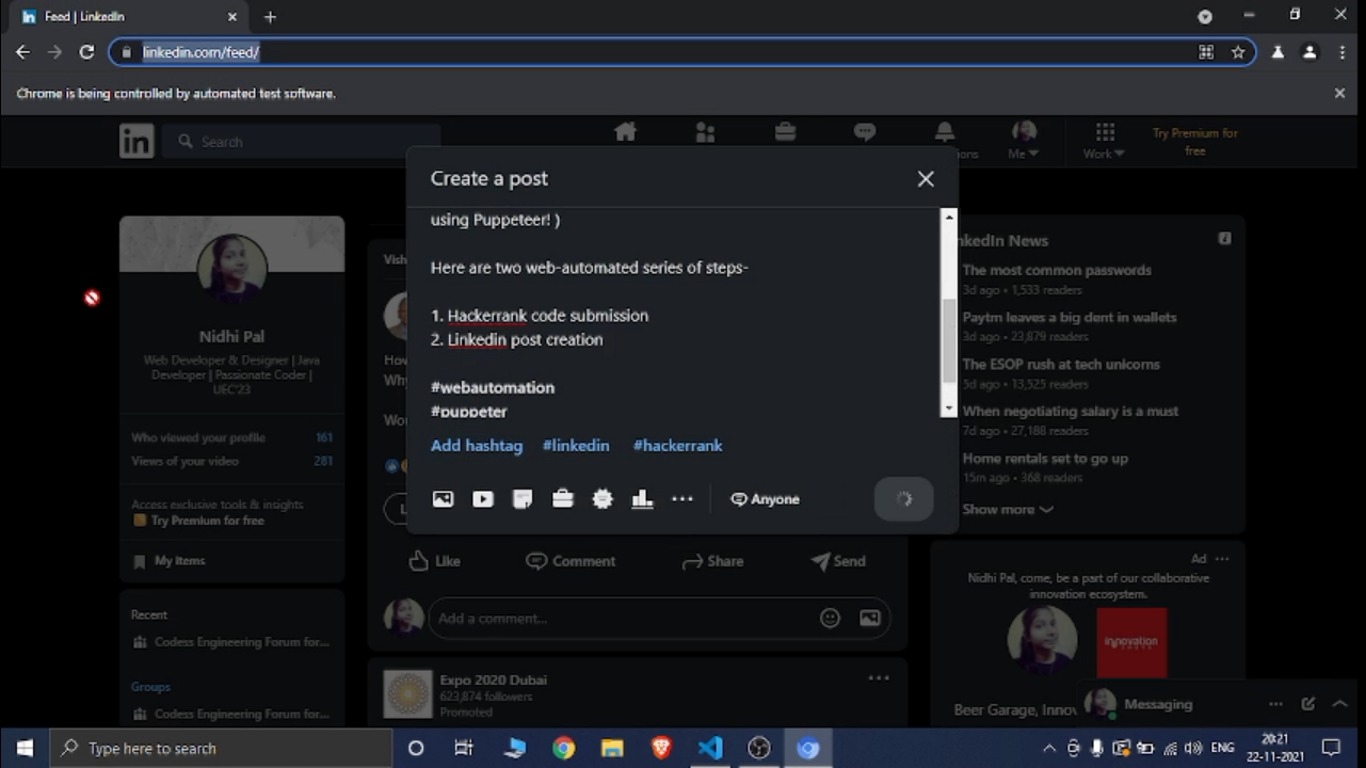Click the celebrate occasion badge icon
Screen dimensions: 1366x768
602,499
